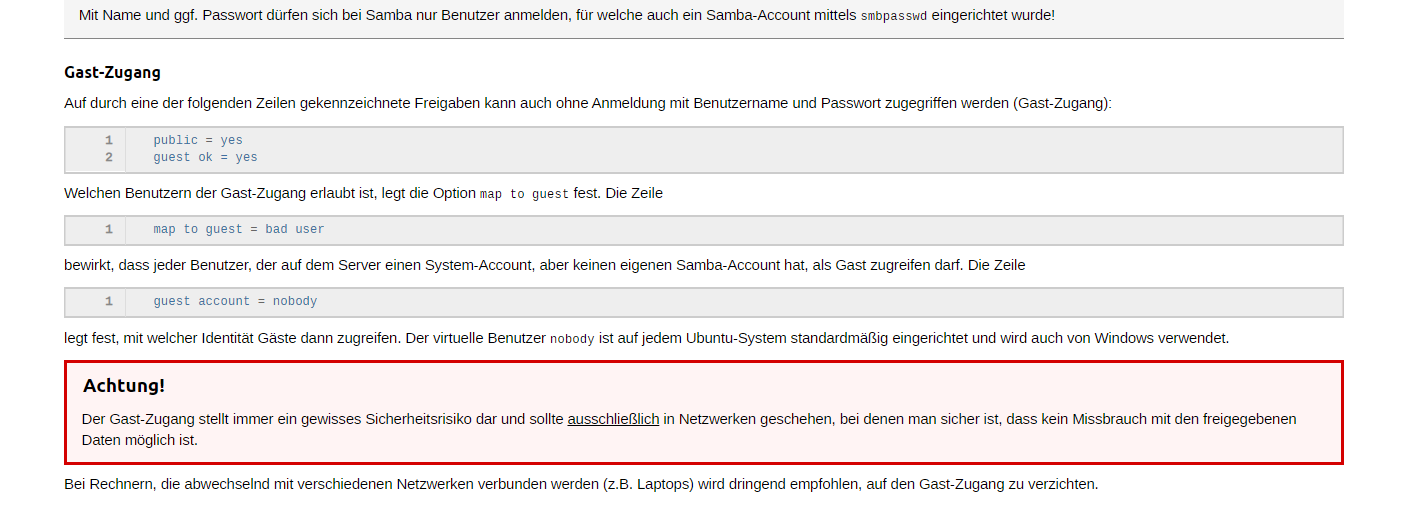Image resolution: width=1416 pixels, height=517 pixels.
Task: Click the underlined word "ausschließlich"
Action: coord(613,419)
